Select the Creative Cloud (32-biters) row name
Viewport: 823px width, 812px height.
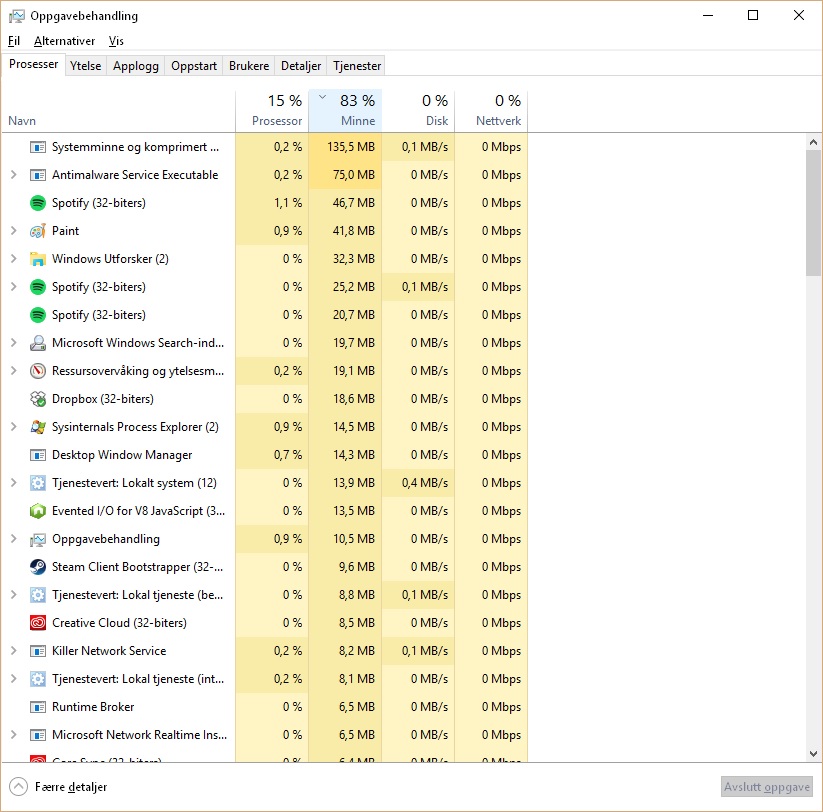click(119, 623)
